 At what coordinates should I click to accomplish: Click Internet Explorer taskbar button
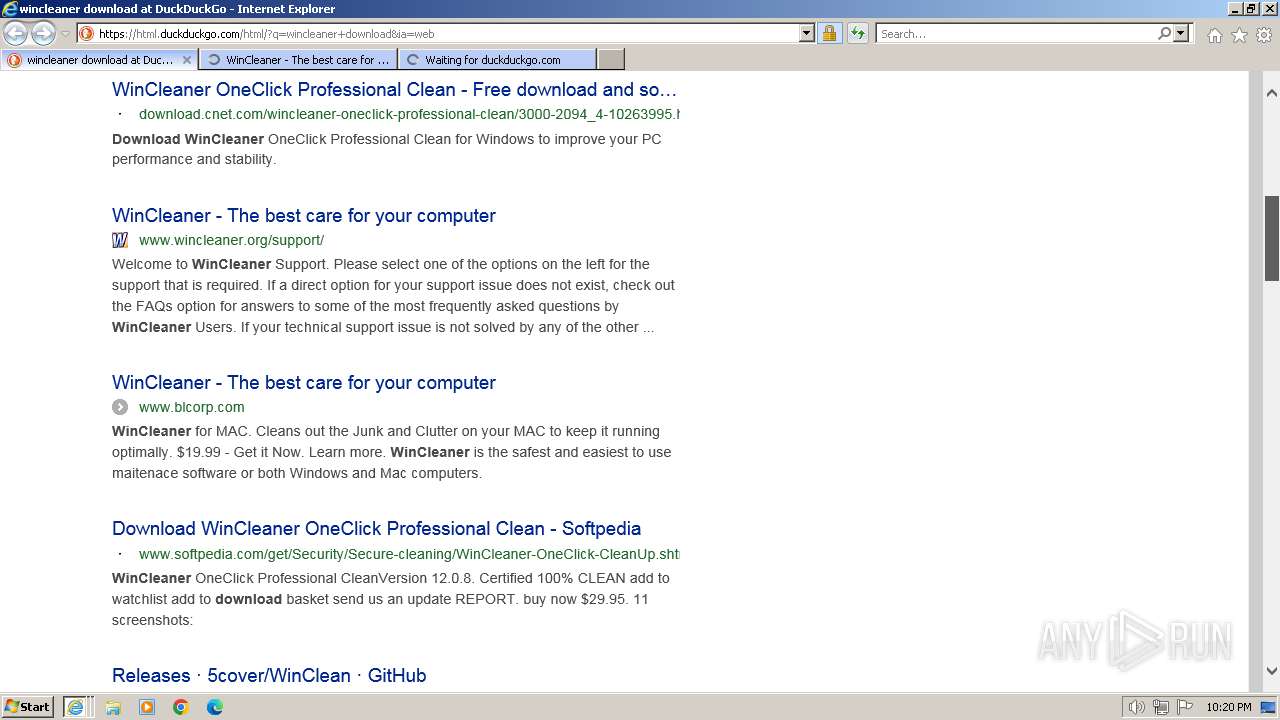pos(76,707)
